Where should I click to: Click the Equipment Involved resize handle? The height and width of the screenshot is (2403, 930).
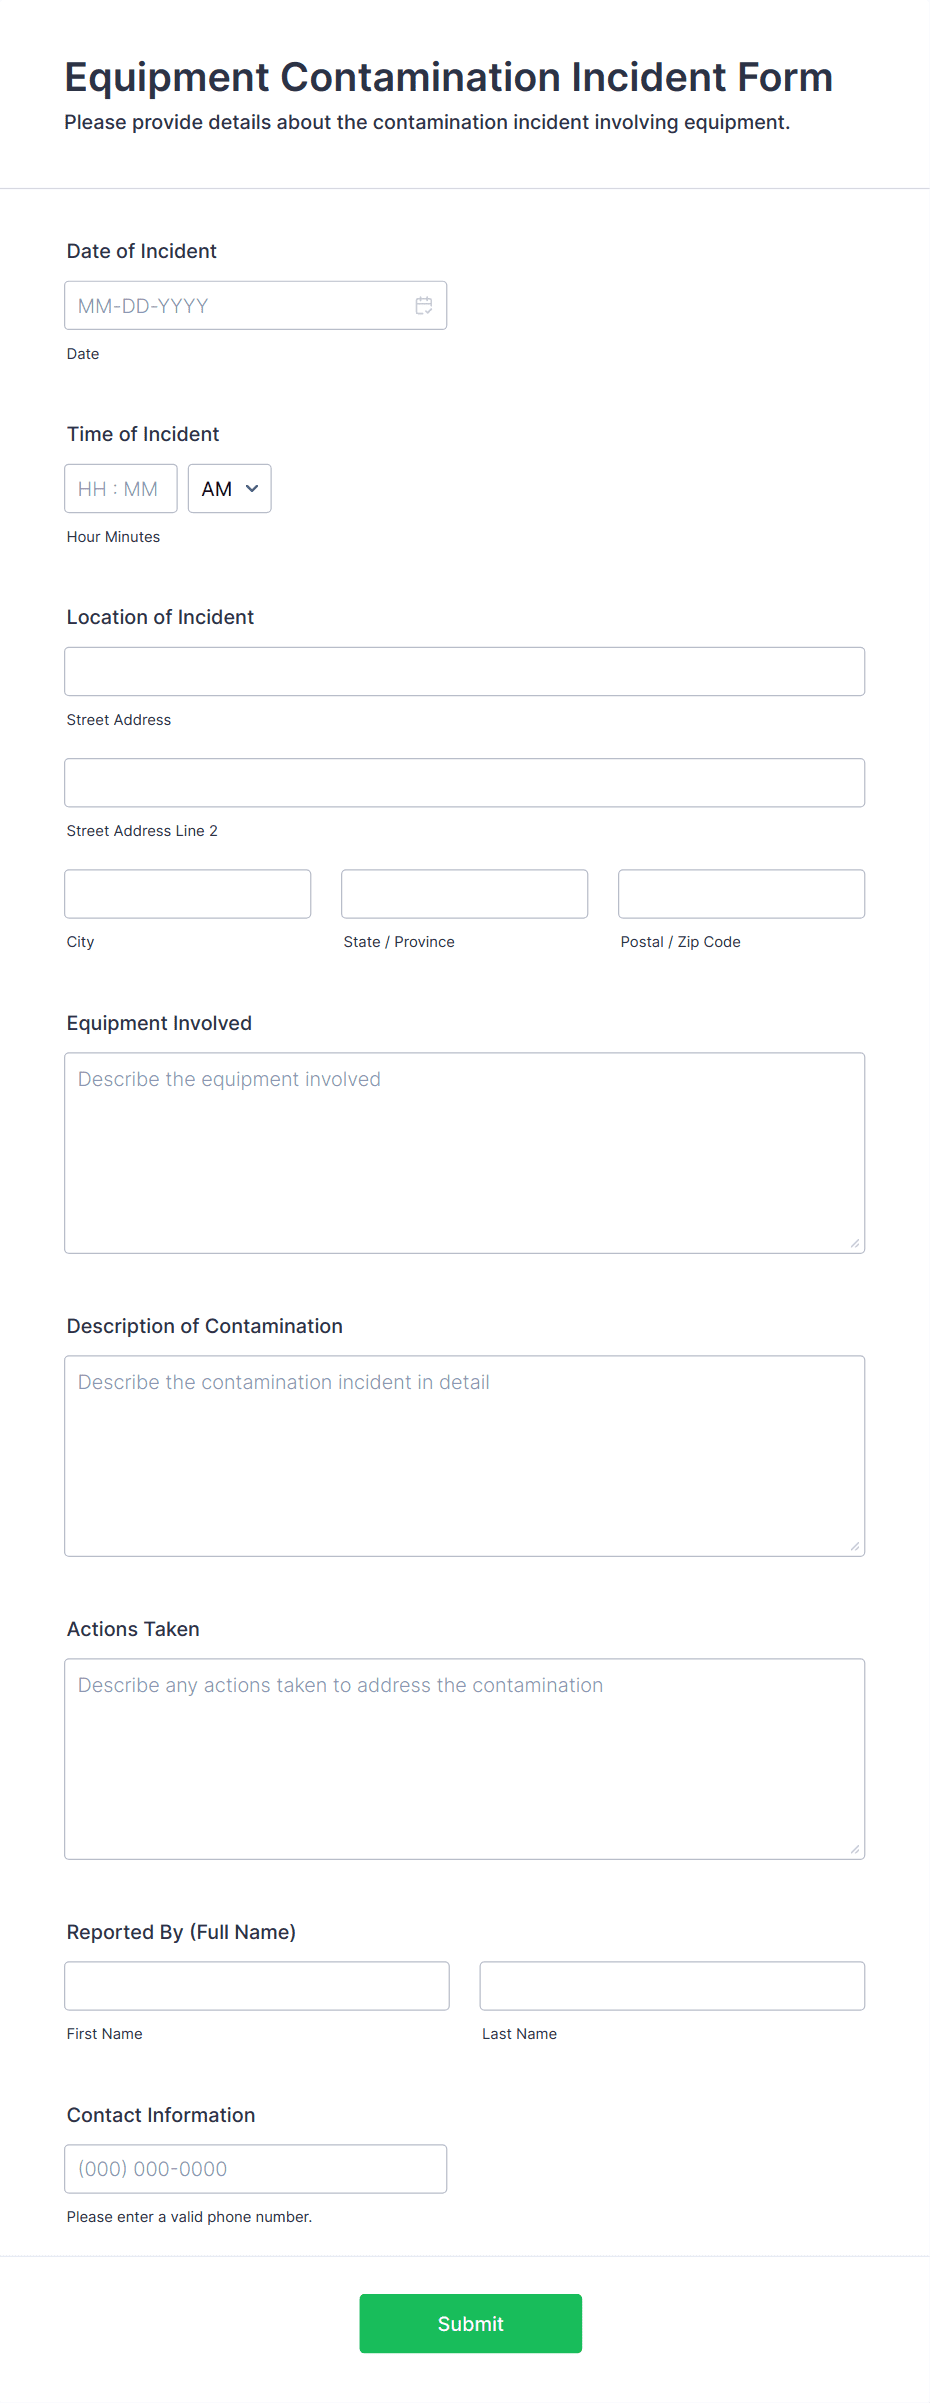click(855, 1243)
